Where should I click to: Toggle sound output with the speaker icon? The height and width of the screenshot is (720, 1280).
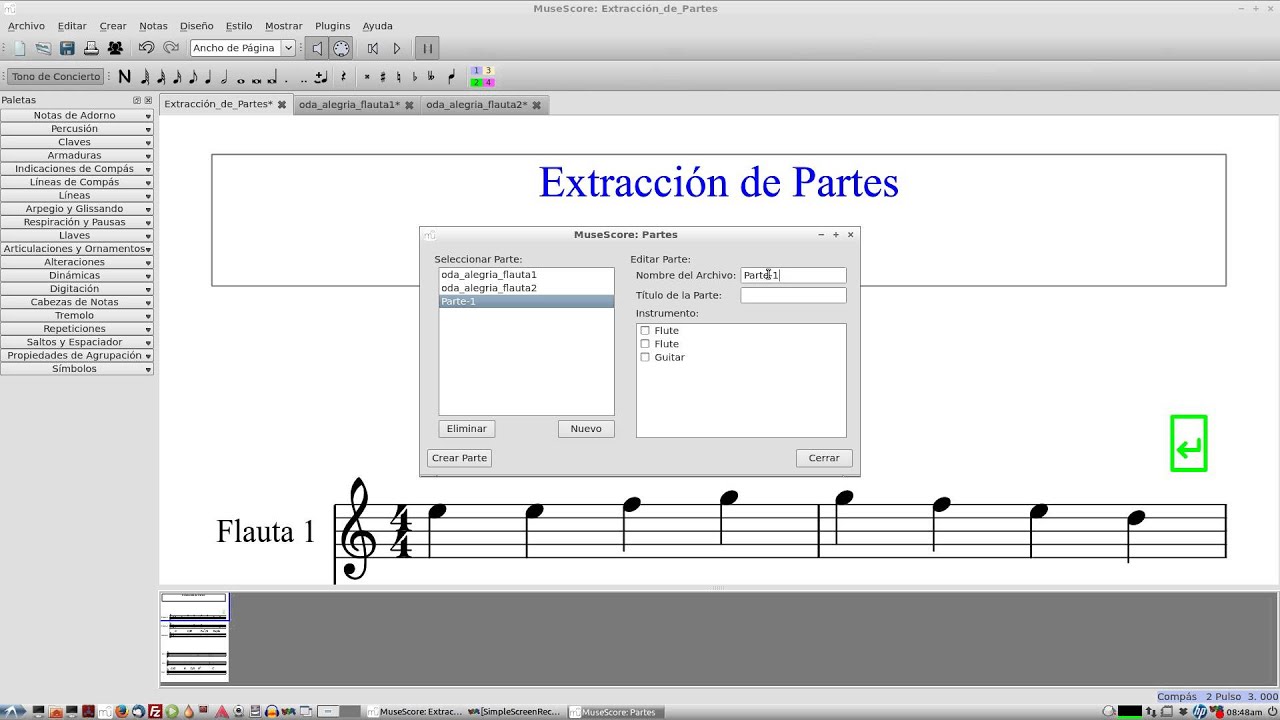(x=317, y=48)
